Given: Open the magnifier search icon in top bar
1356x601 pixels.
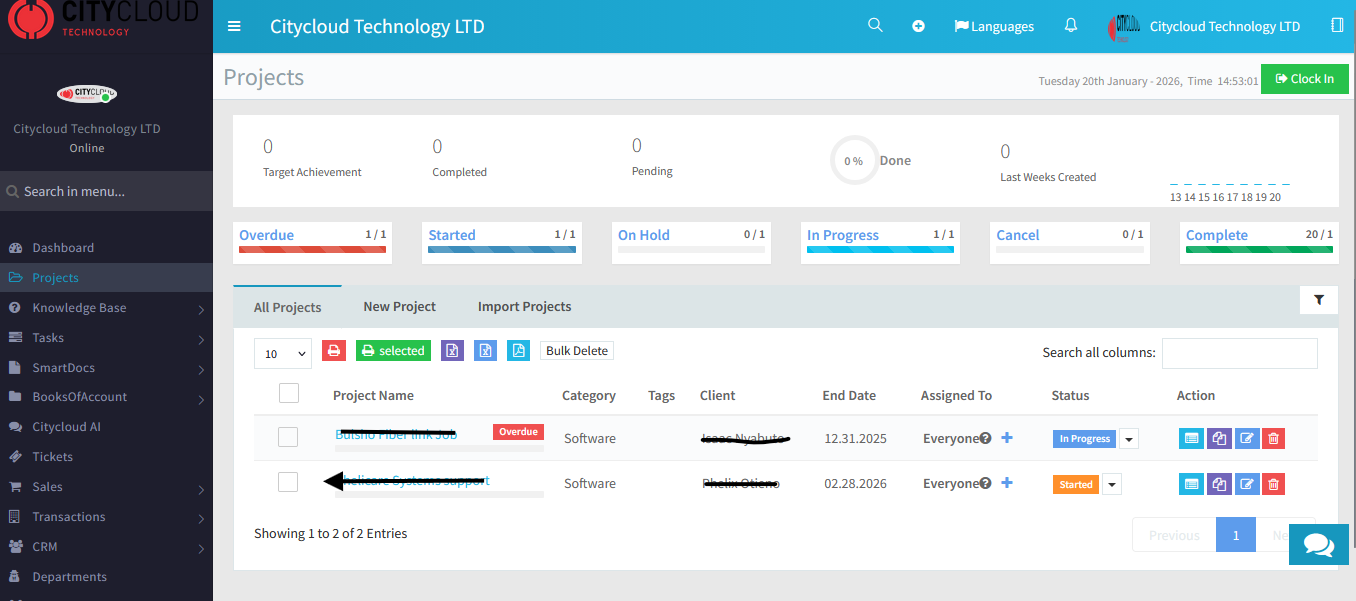Looking at the screenshot, I should pos(875,26).
